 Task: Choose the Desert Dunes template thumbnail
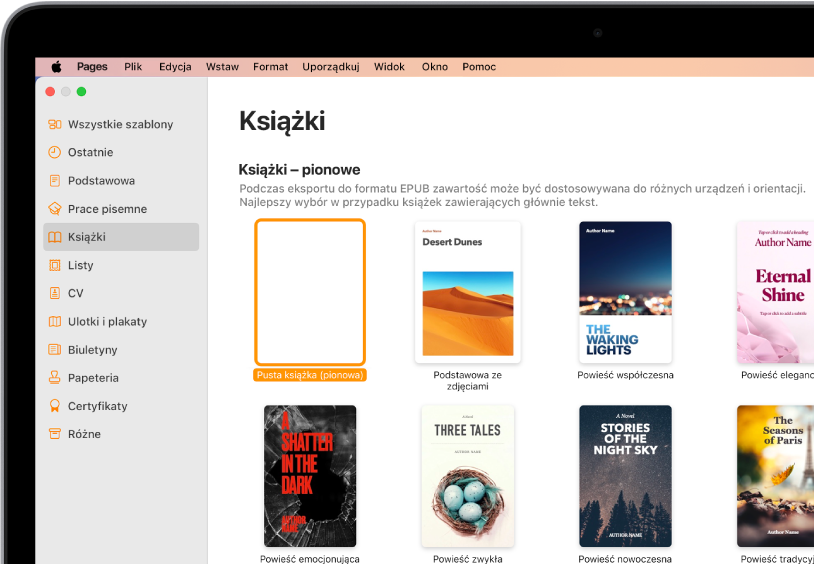[x=468, y=292]
